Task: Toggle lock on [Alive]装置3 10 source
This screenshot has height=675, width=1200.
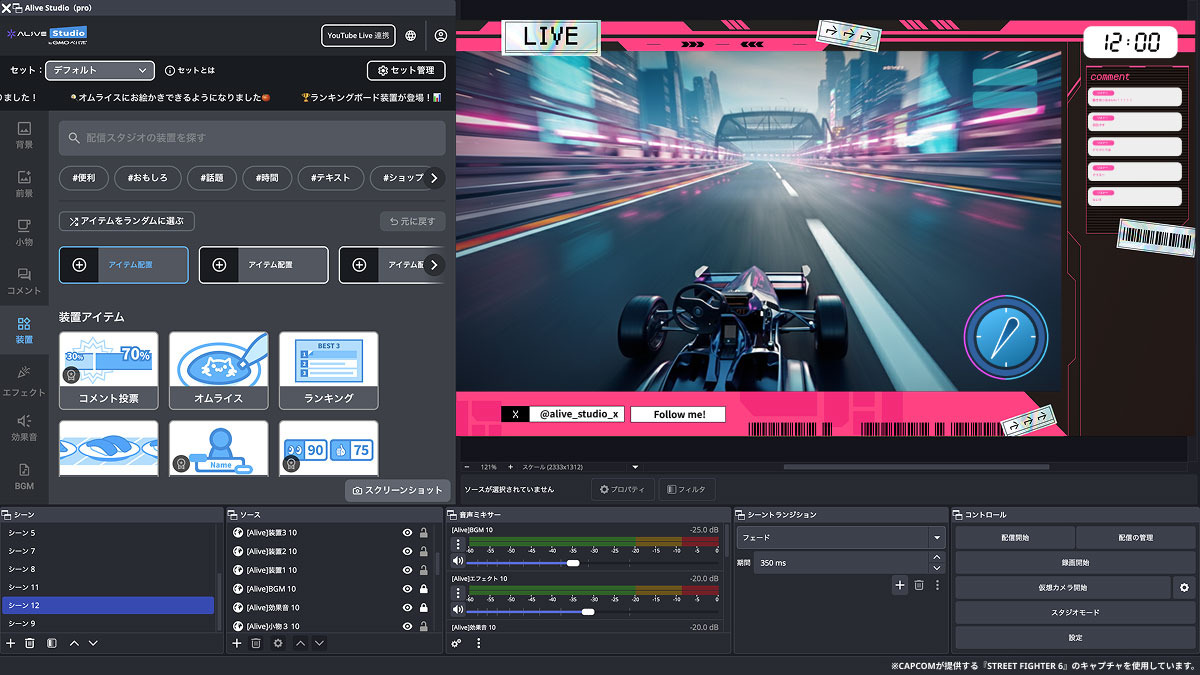Action: [424, 533]
